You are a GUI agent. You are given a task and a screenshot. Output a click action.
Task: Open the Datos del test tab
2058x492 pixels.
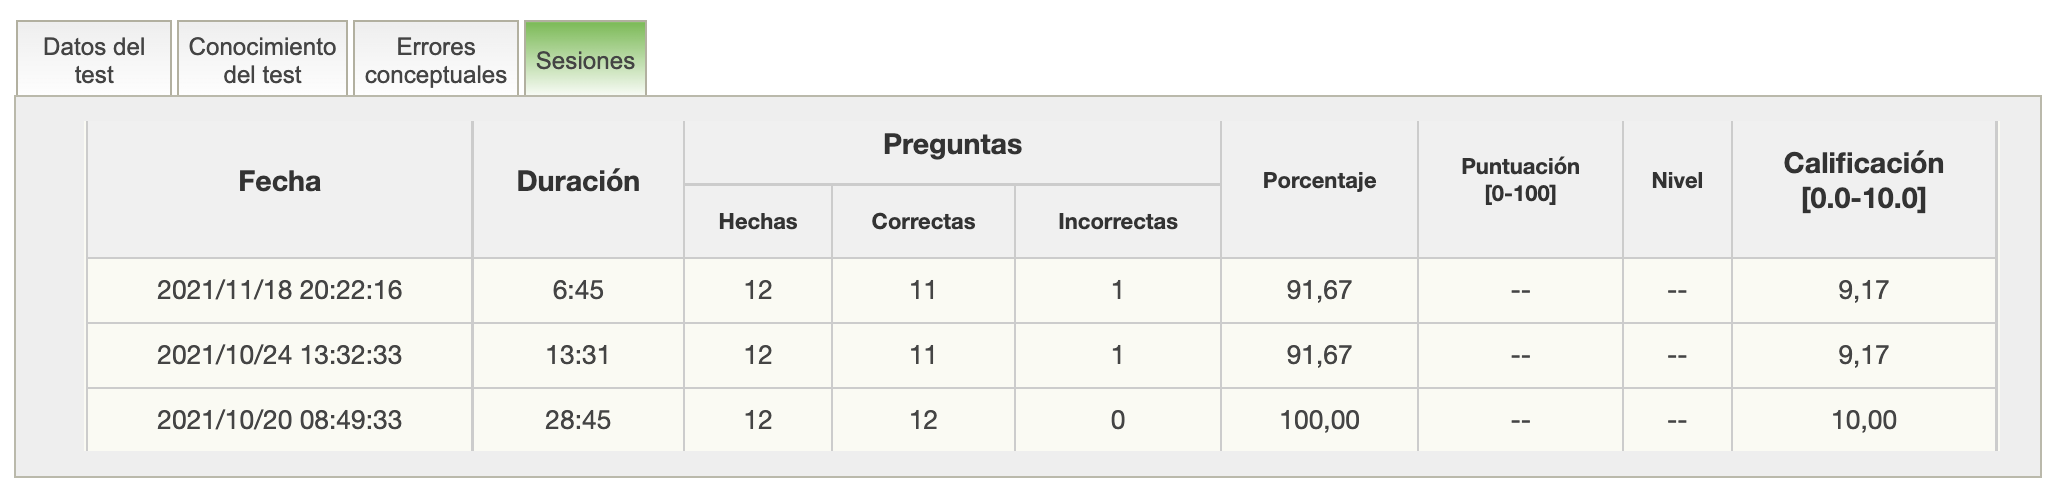point(94,60)
